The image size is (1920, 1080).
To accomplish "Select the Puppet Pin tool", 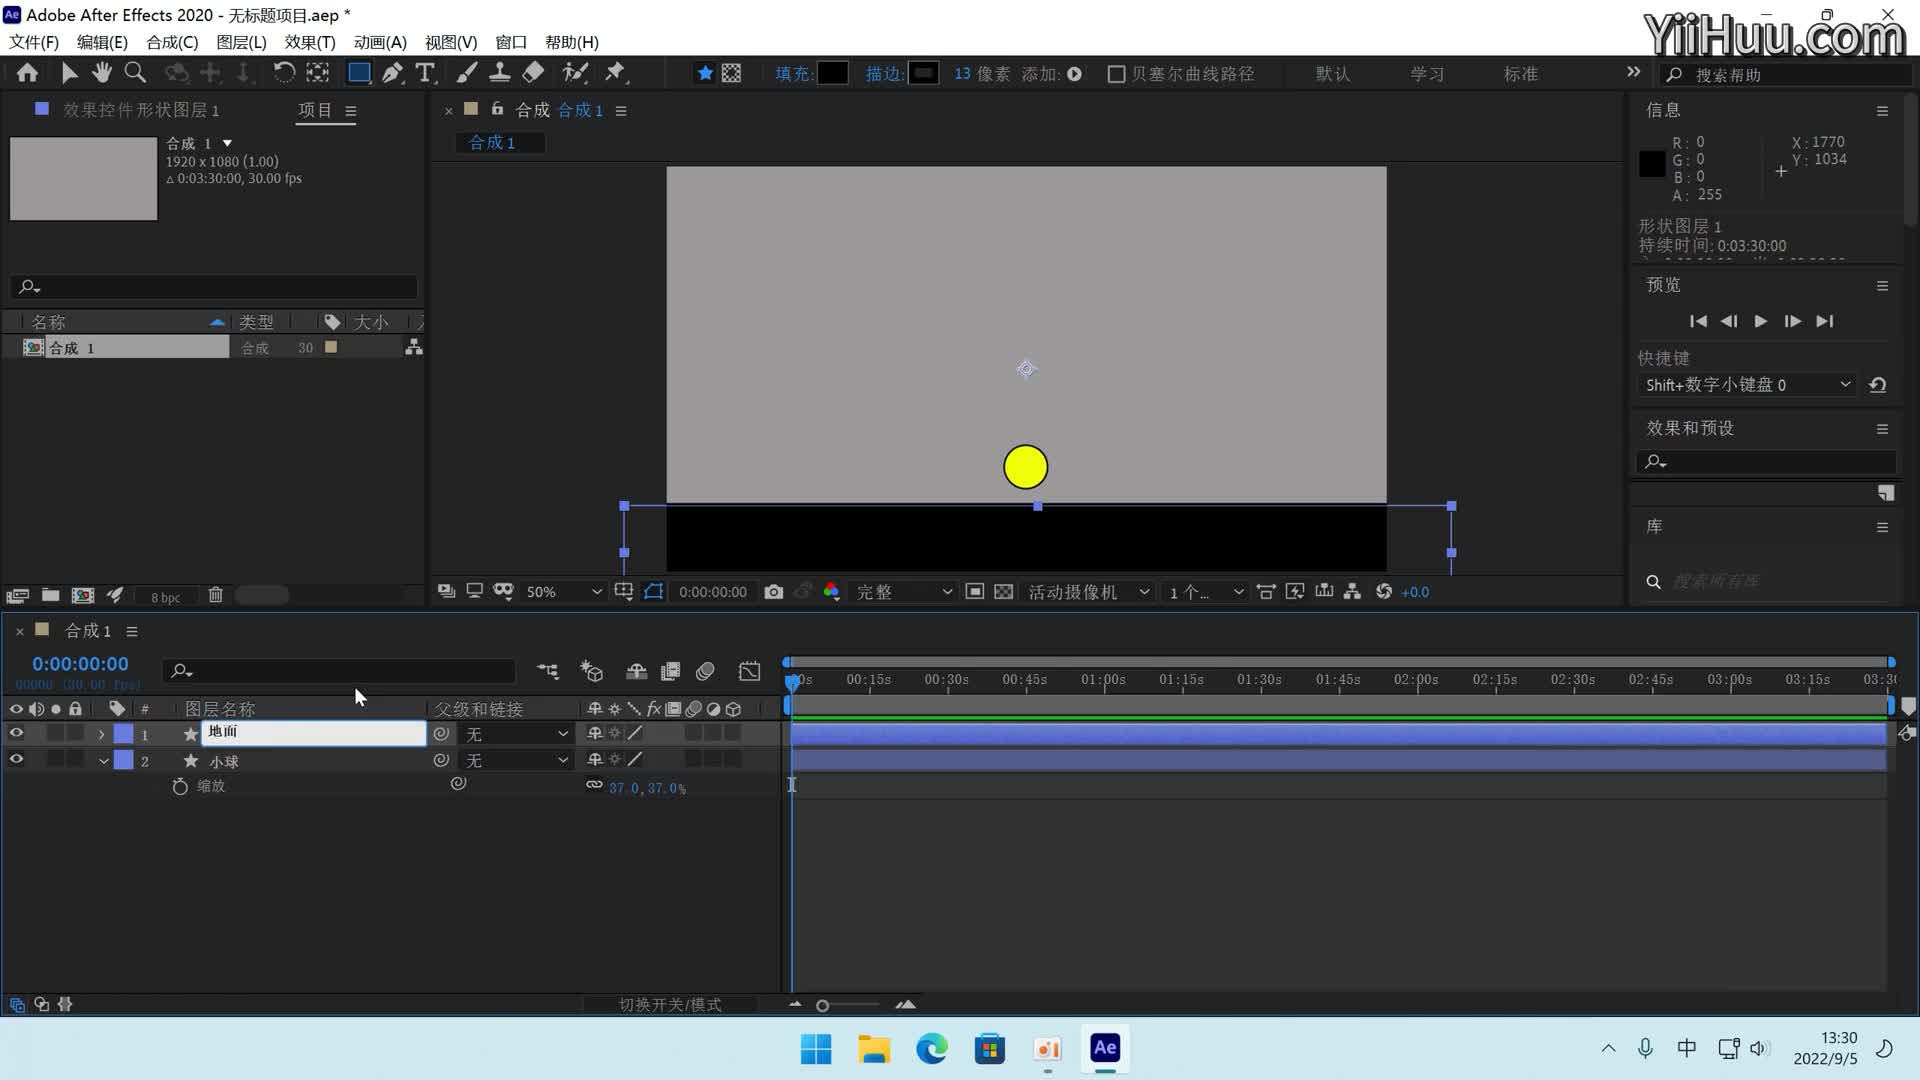I will pos(615,73).
